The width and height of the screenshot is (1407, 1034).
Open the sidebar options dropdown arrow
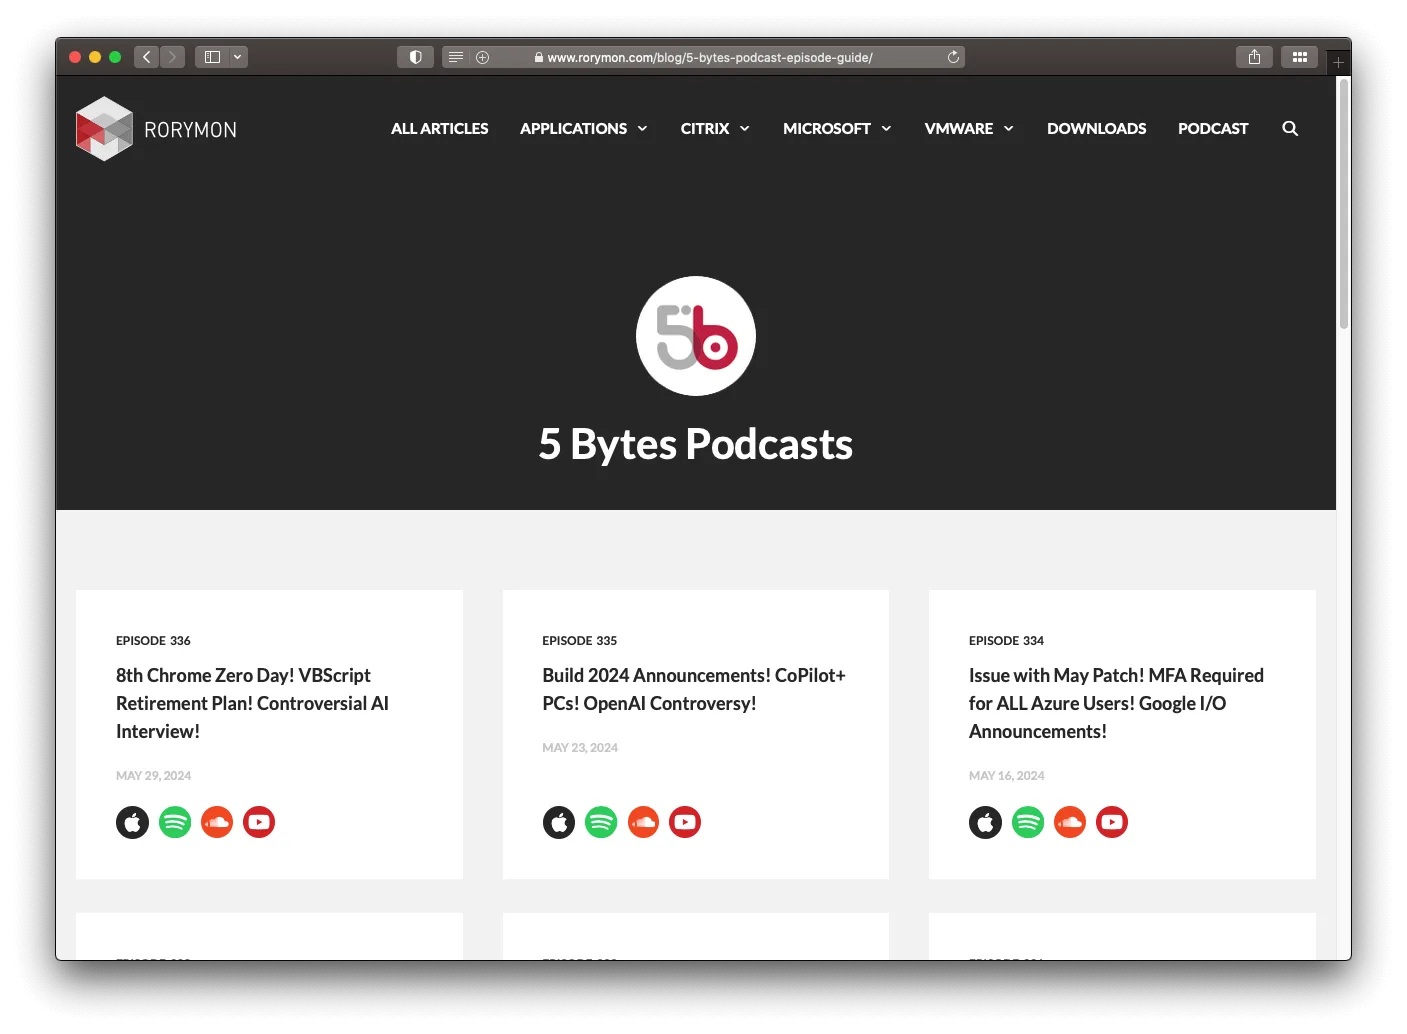238,57
